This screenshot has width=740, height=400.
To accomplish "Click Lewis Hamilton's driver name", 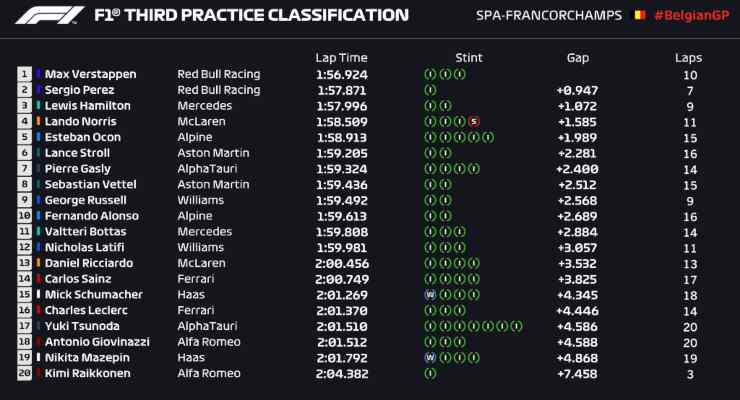I will pyautogui.click(x=88, y=106).
